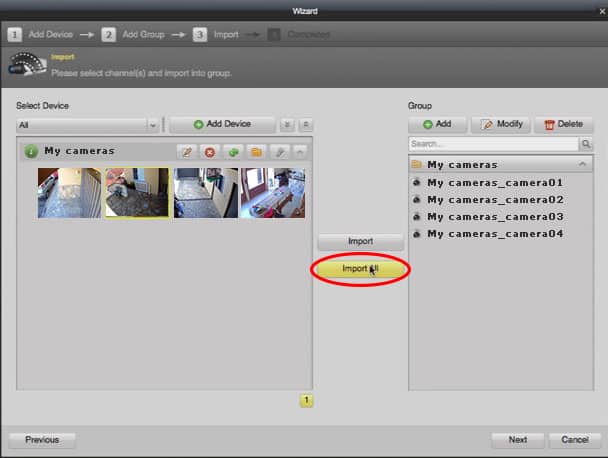This screenshot has width=608, height=458.
Task: Click the magnifier search icon in Group panel
Action: tap(587, 145)
